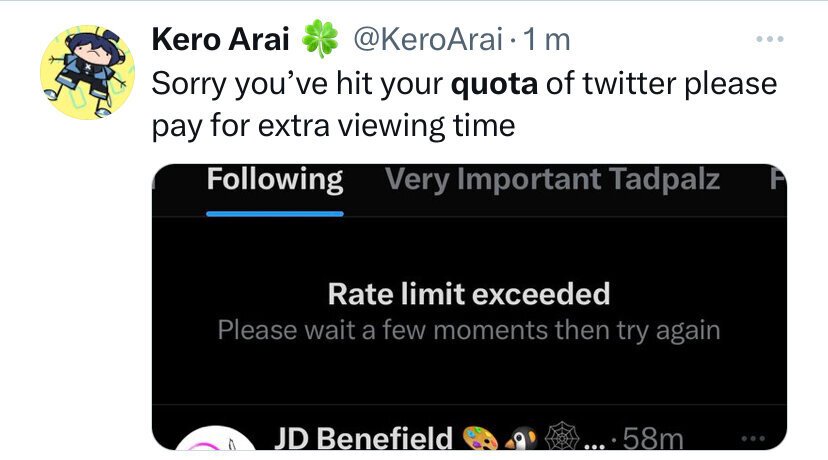Click the Kero Arai display name
Viewport: 828px width, 460px height.
point(220,40)
